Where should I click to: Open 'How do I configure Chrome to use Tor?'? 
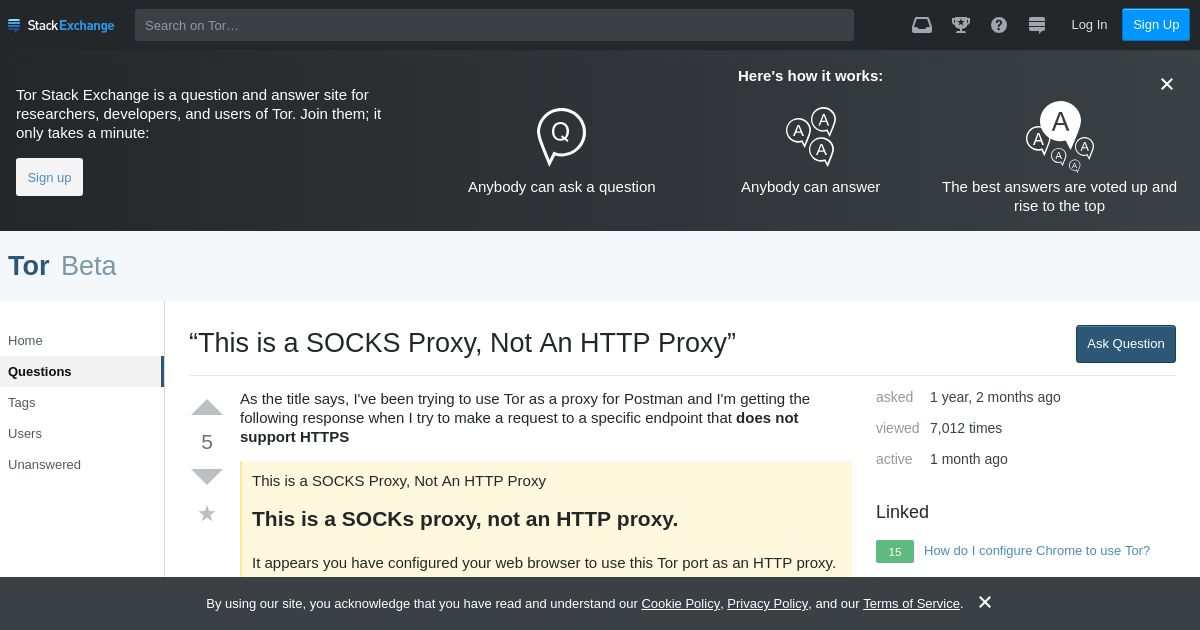click(1037, 551)
